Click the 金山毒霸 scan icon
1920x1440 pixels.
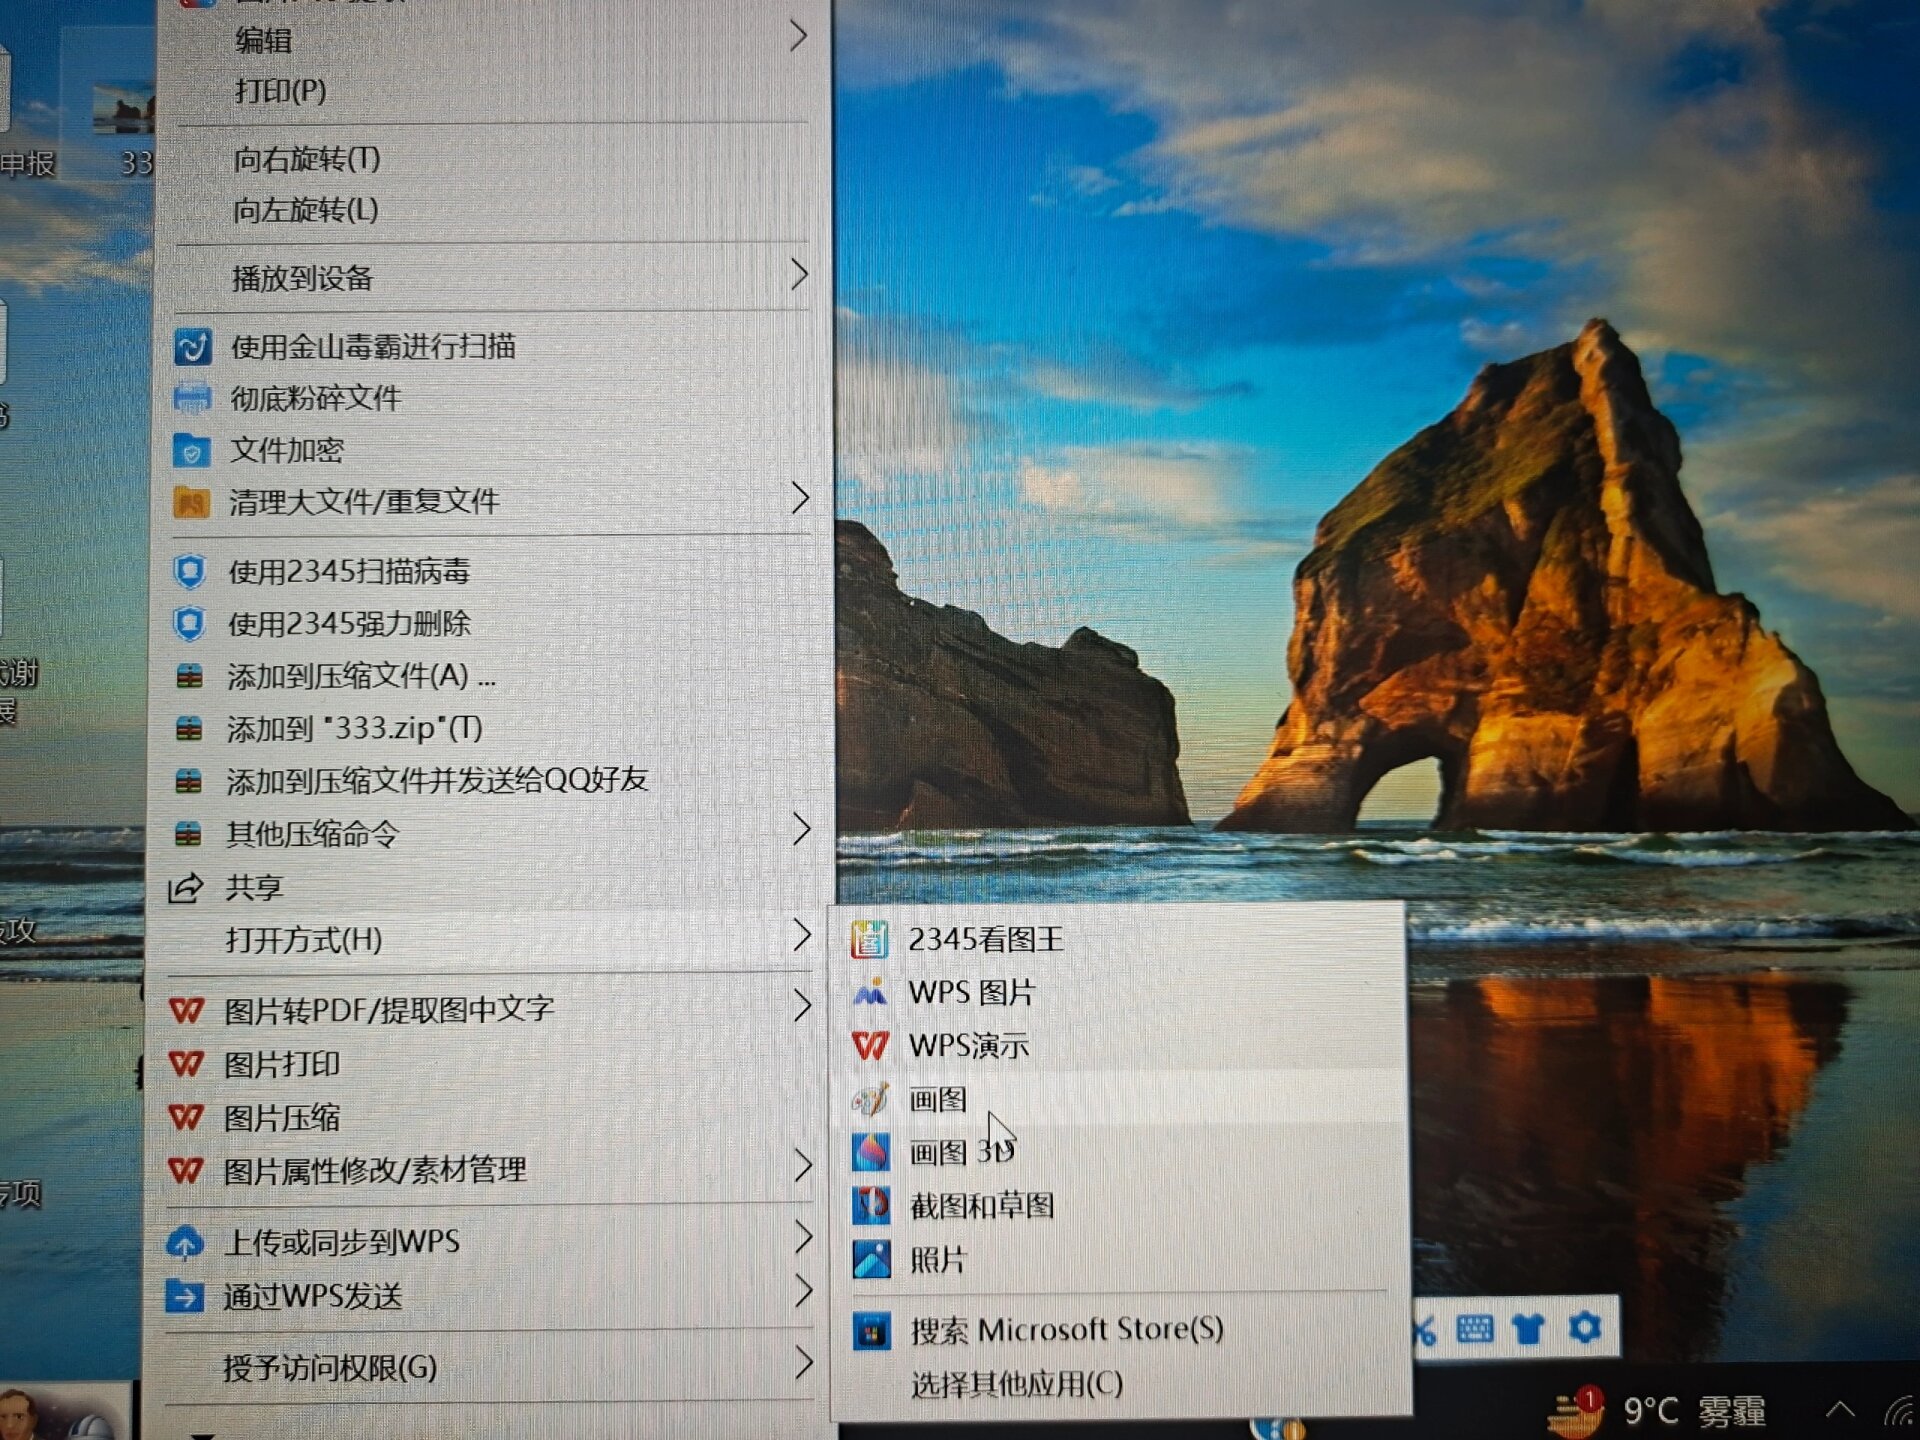[x=192, y=346]
